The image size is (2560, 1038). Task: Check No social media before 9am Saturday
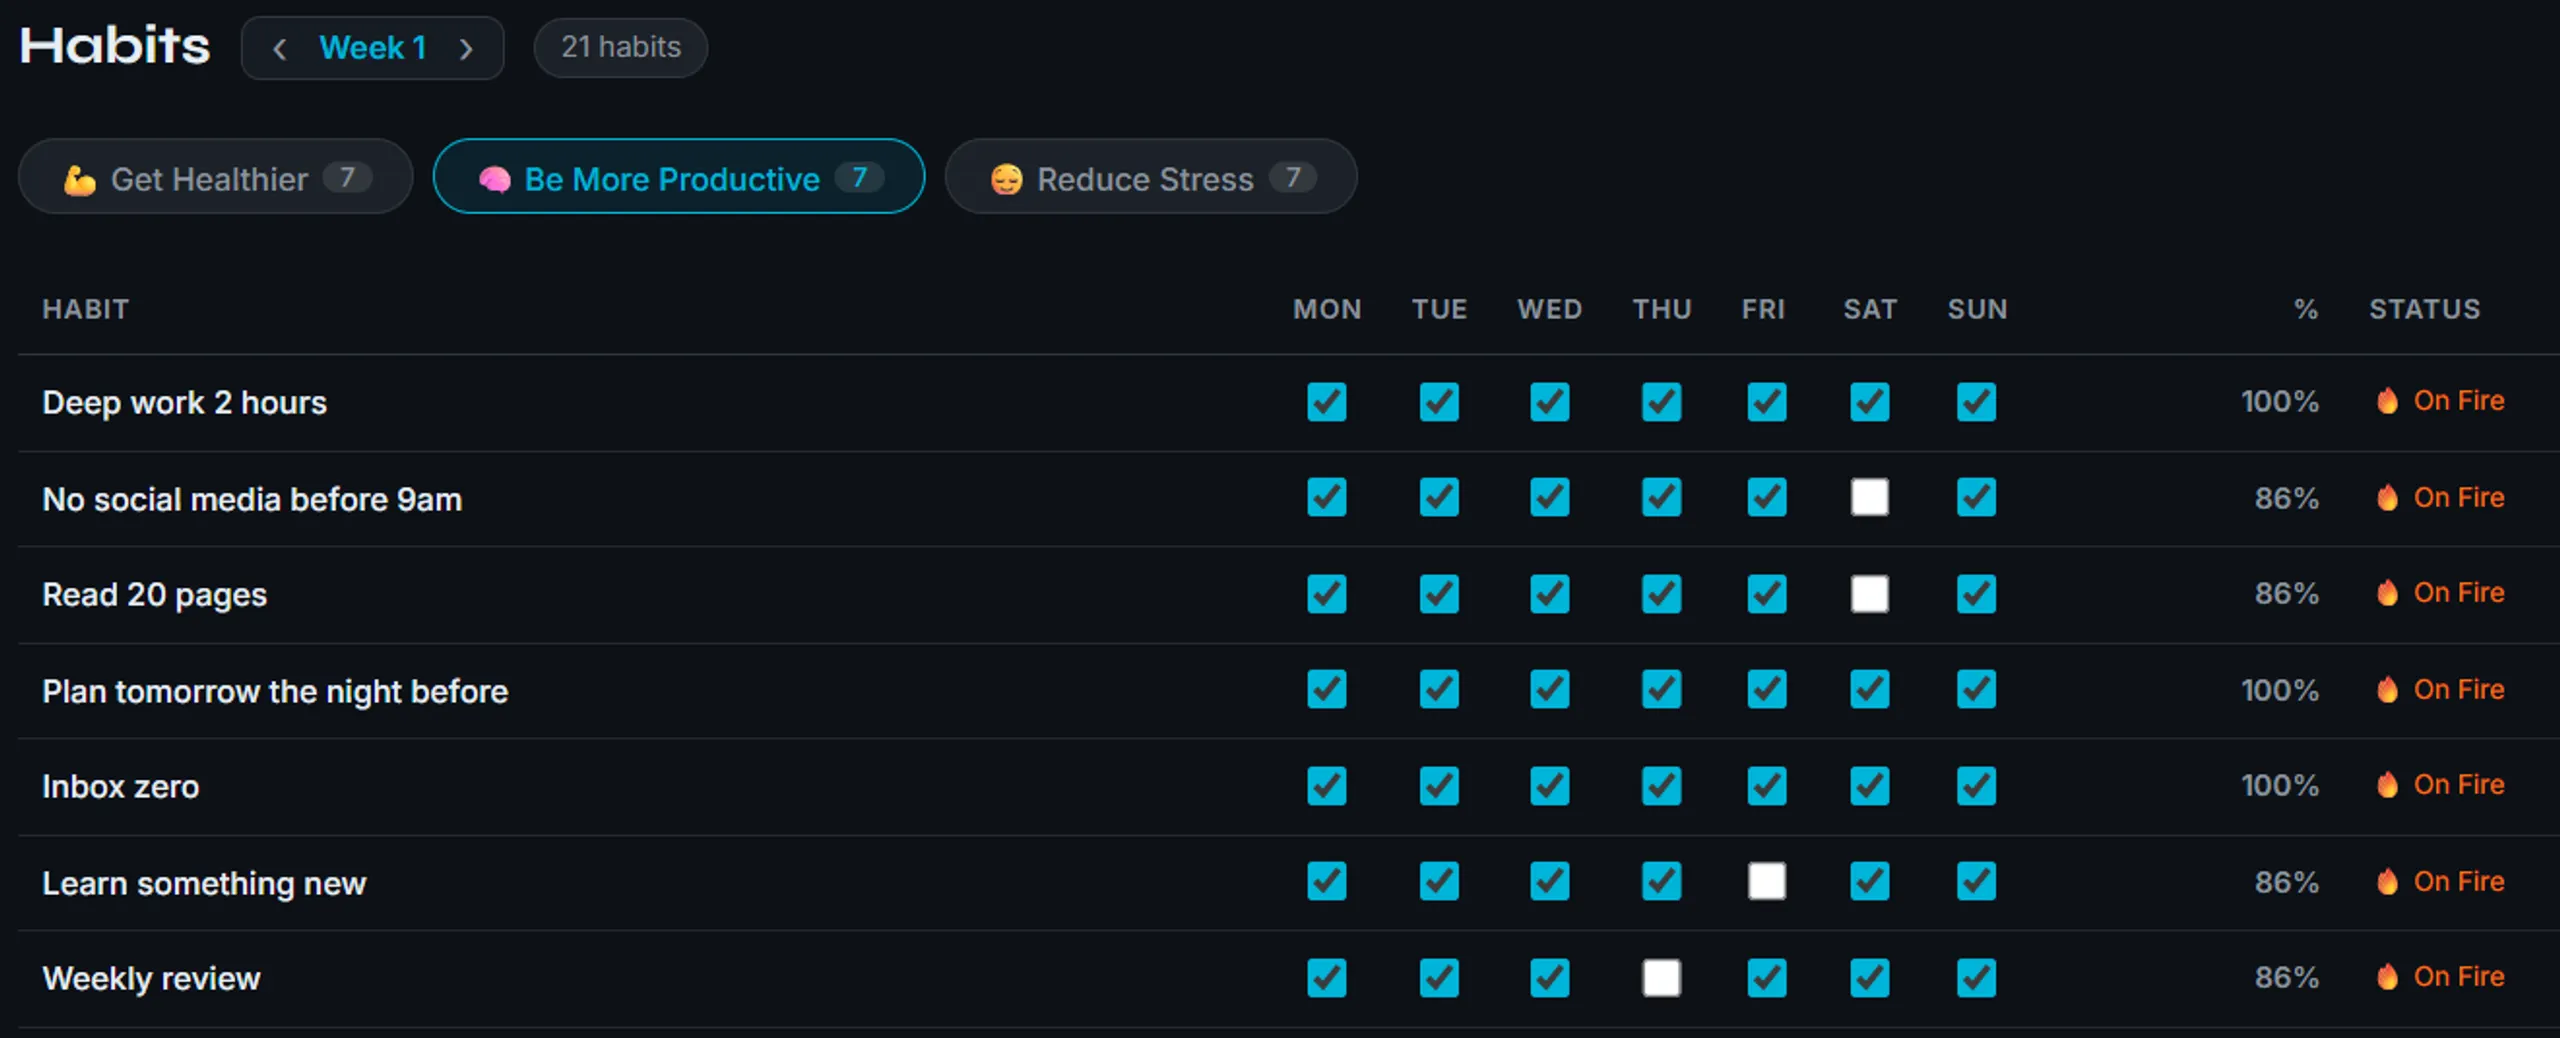(1870, 497)
